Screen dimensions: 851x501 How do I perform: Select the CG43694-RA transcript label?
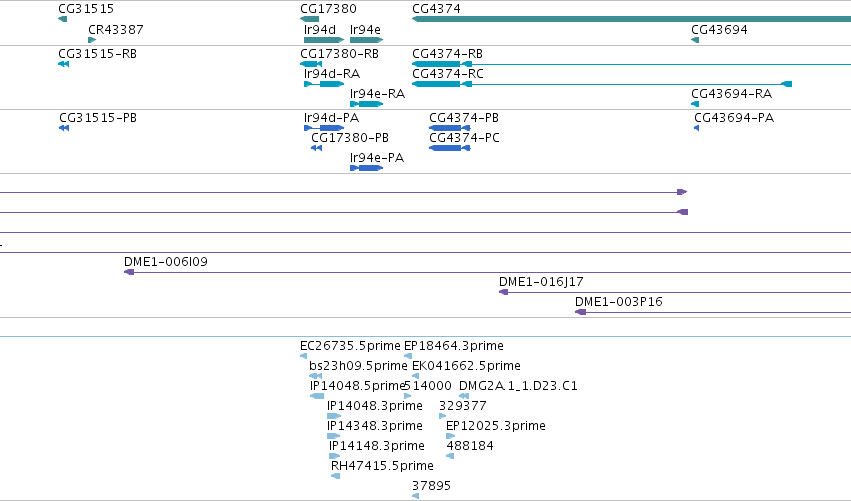point(732,94)
